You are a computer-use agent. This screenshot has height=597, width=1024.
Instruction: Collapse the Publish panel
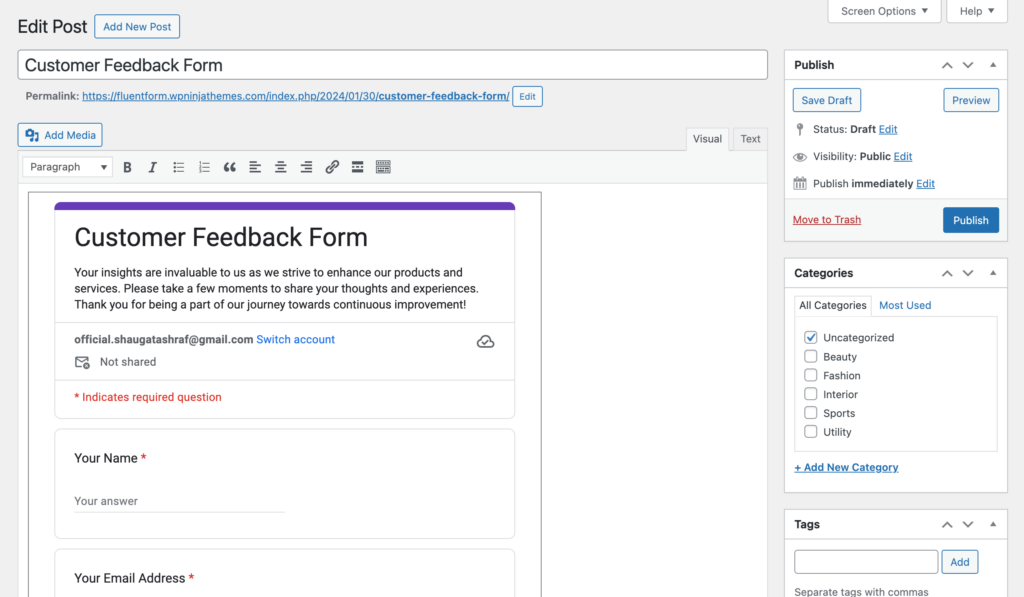993,65
